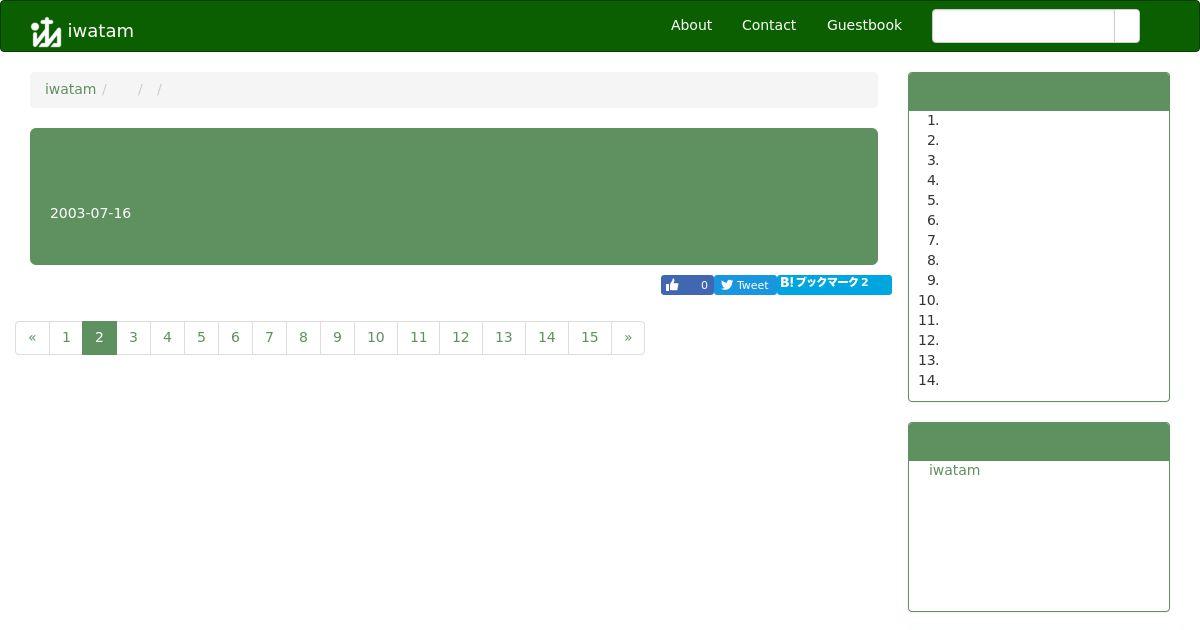Image resolution: width=1200 pixels, height=630 pixels.
Task: Click the Facebook Like thumbs-up button
Action: (687, 285)
